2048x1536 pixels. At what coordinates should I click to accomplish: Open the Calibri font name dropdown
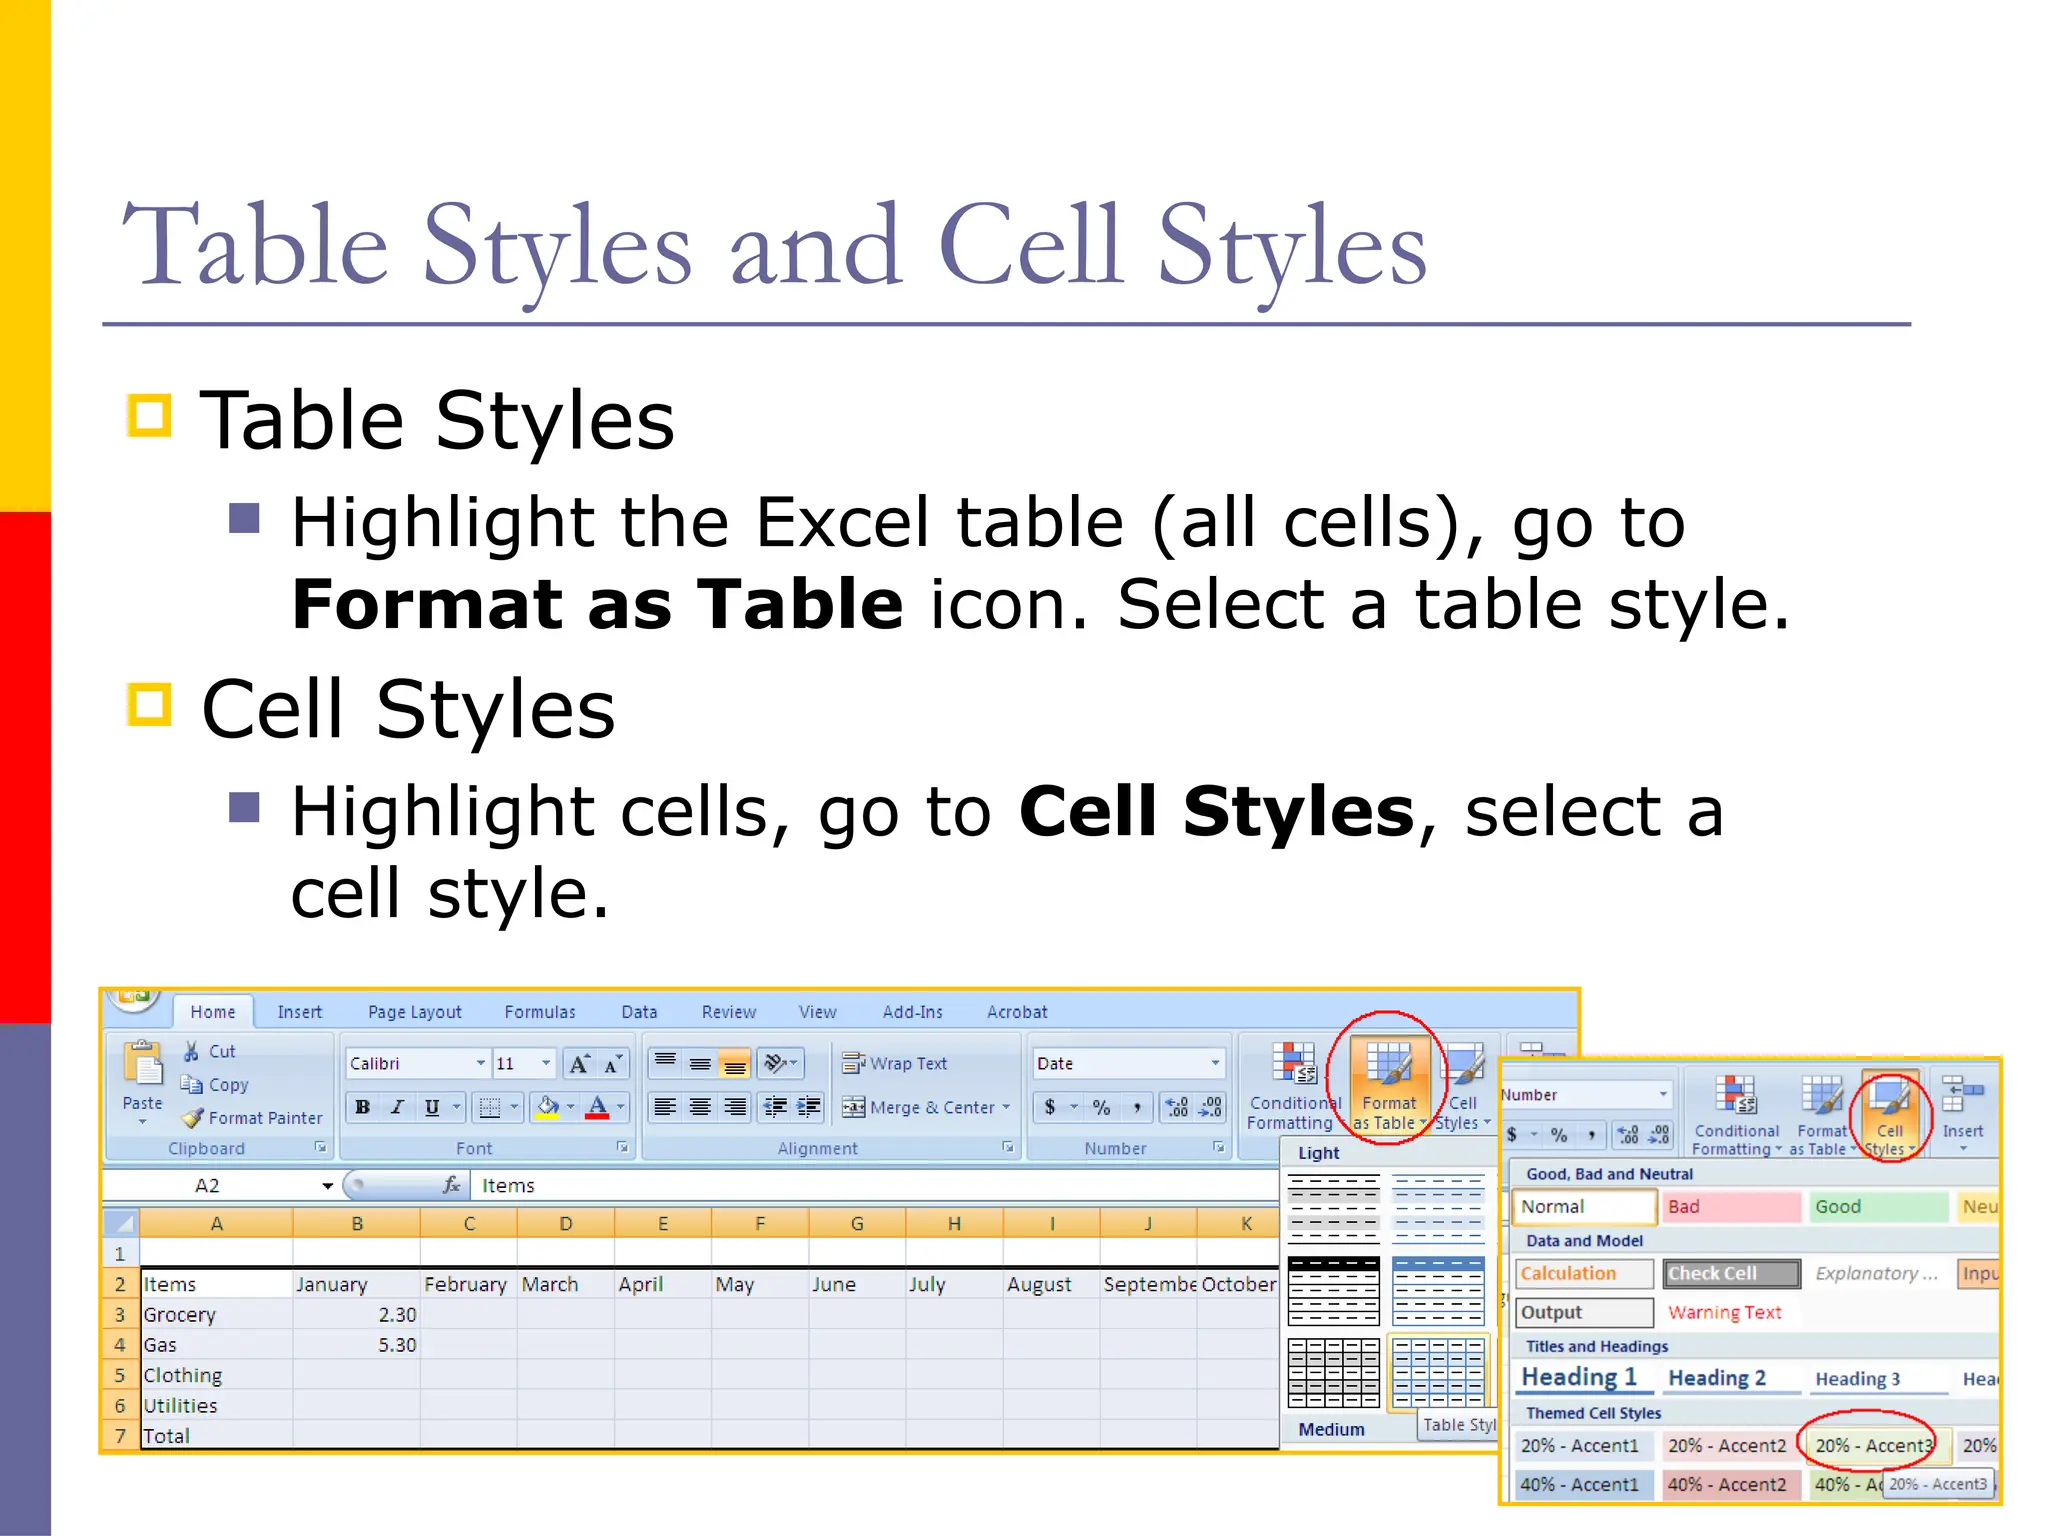coord(480,1063)
